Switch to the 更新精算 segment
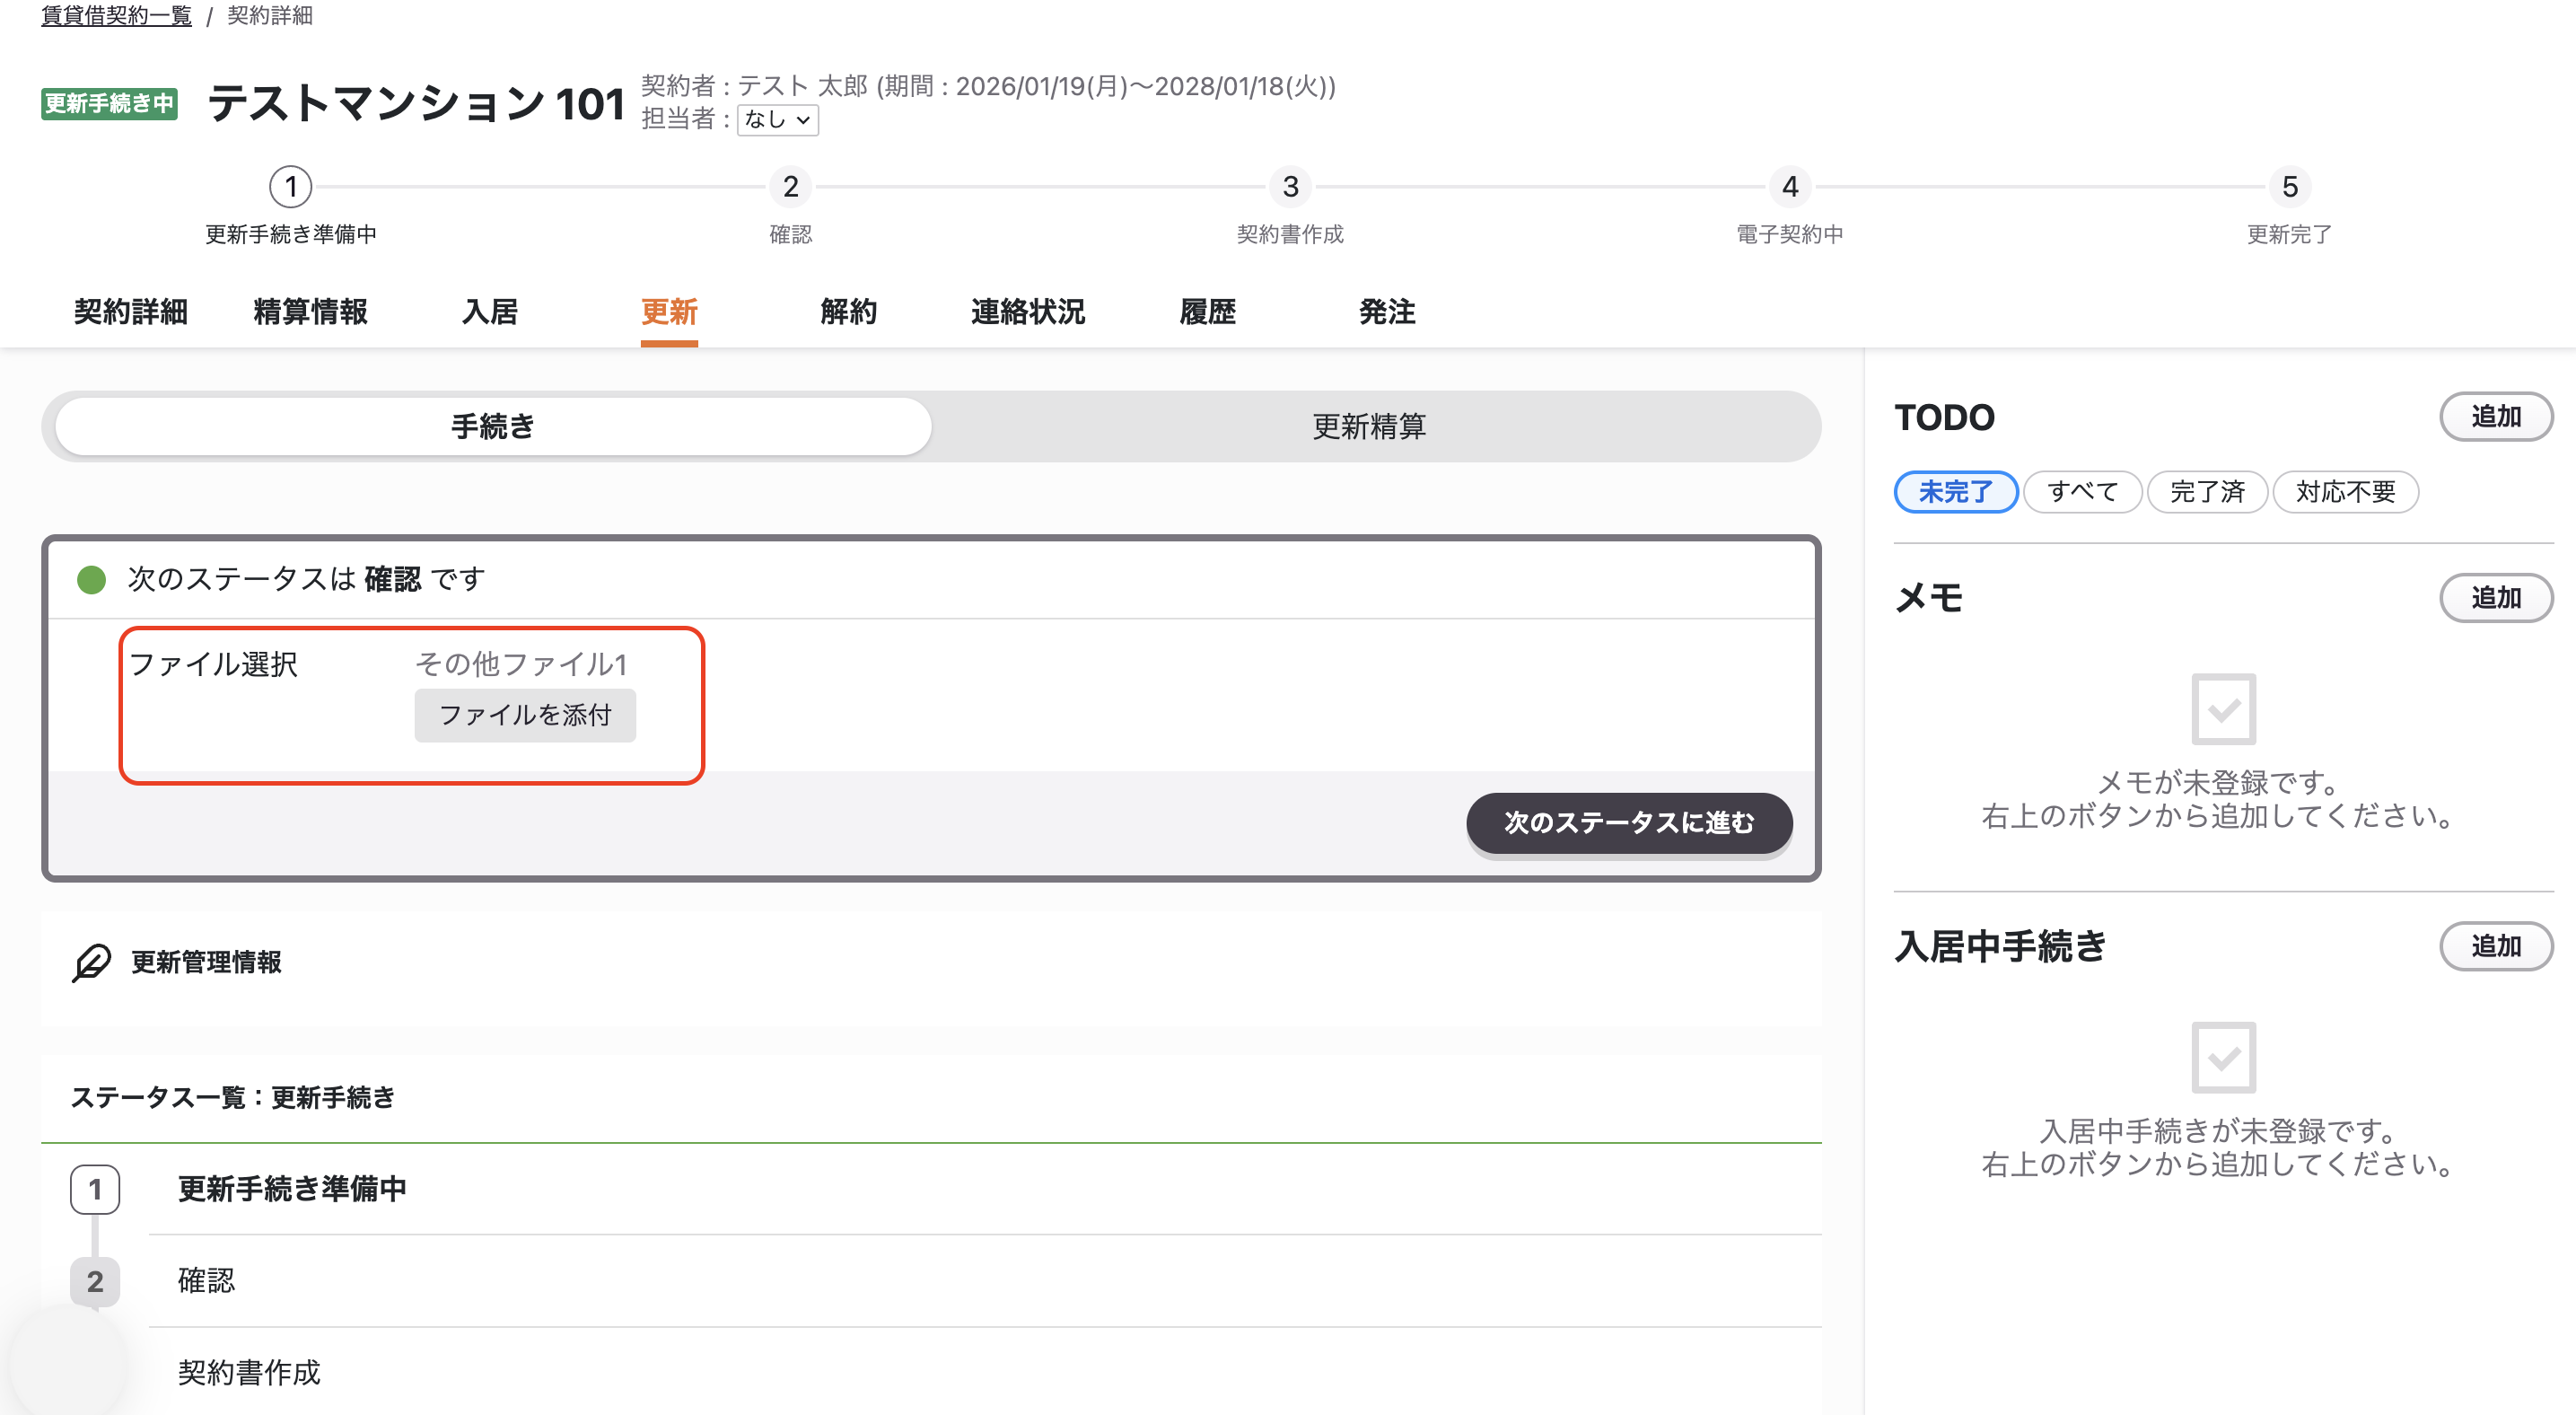Screen dimensions: 2576x1415 [1368, 427]
